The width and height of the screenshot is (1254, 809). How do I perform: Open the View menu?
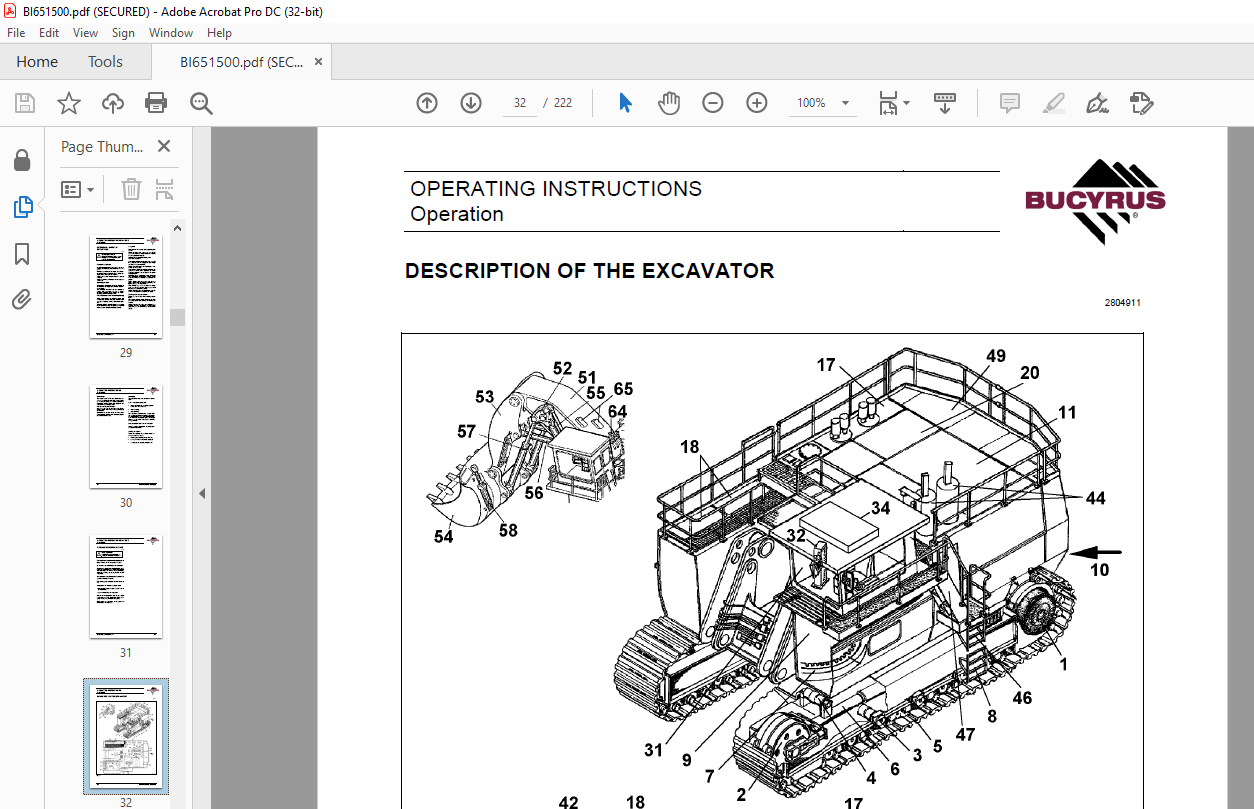click(86, 33)
